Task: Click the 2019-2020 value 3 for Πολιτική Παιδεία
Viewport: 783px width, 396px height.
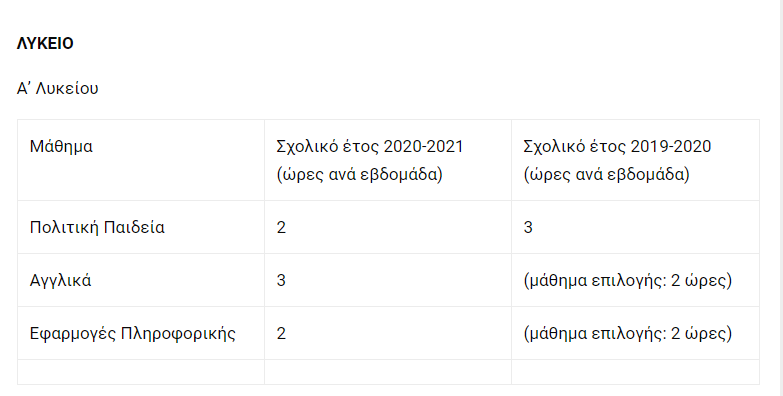Action: coord(528,228)
